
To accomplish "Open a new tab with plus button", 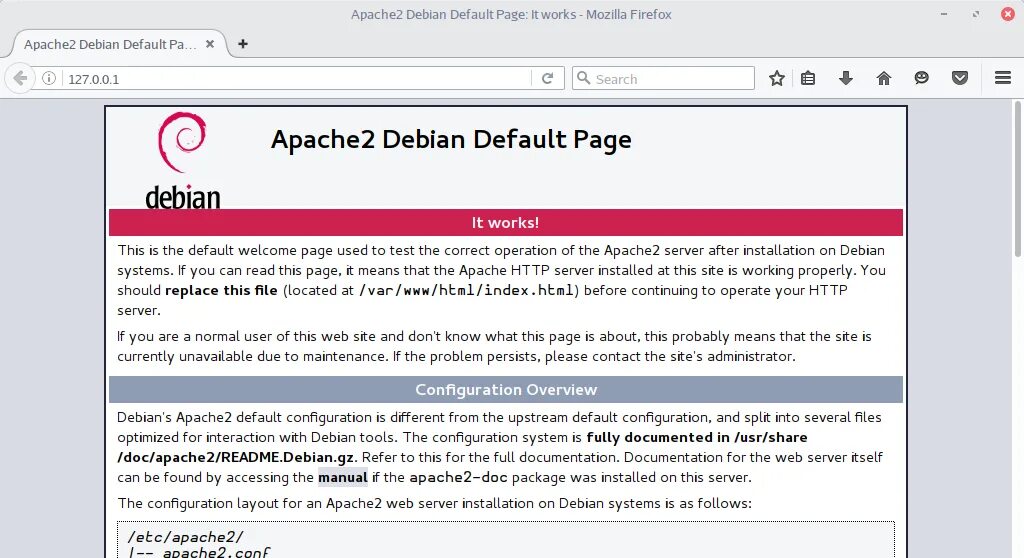I will (243, 44).
